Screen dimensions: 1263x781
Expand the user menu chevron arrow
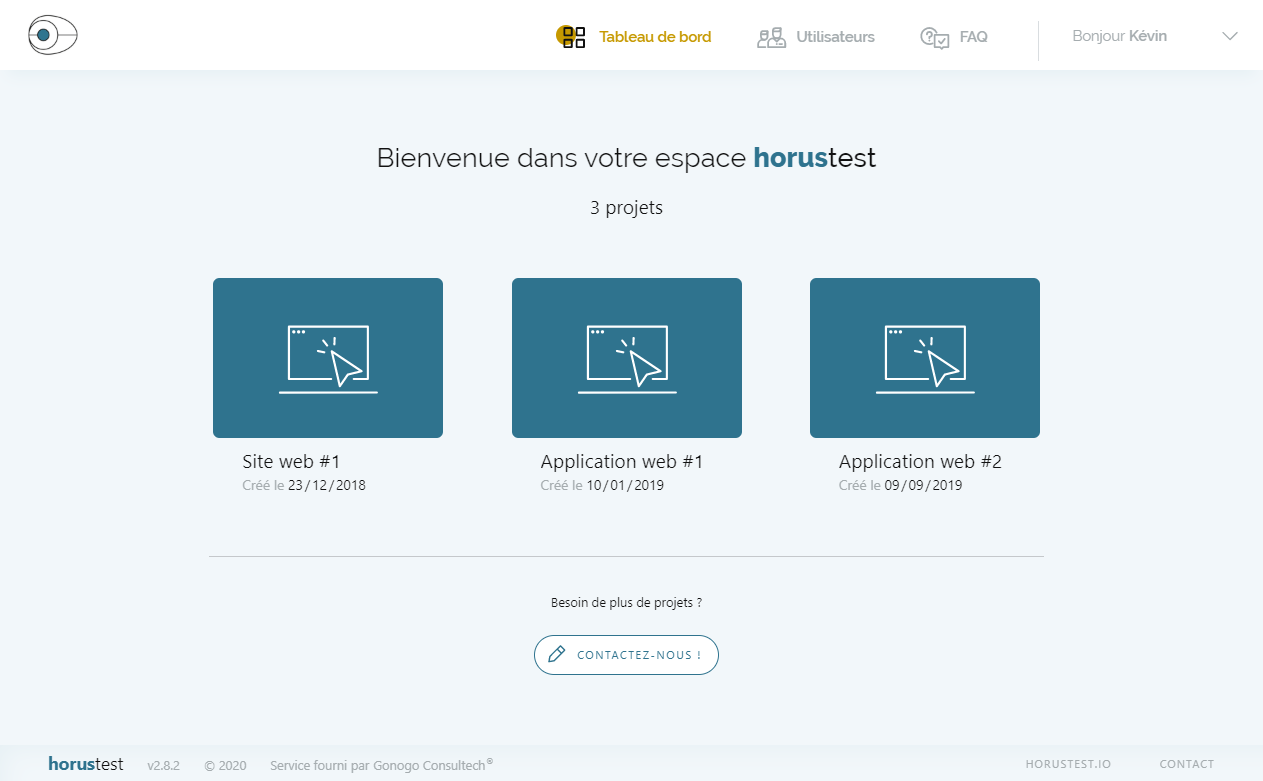click(x=1230, y=37)
